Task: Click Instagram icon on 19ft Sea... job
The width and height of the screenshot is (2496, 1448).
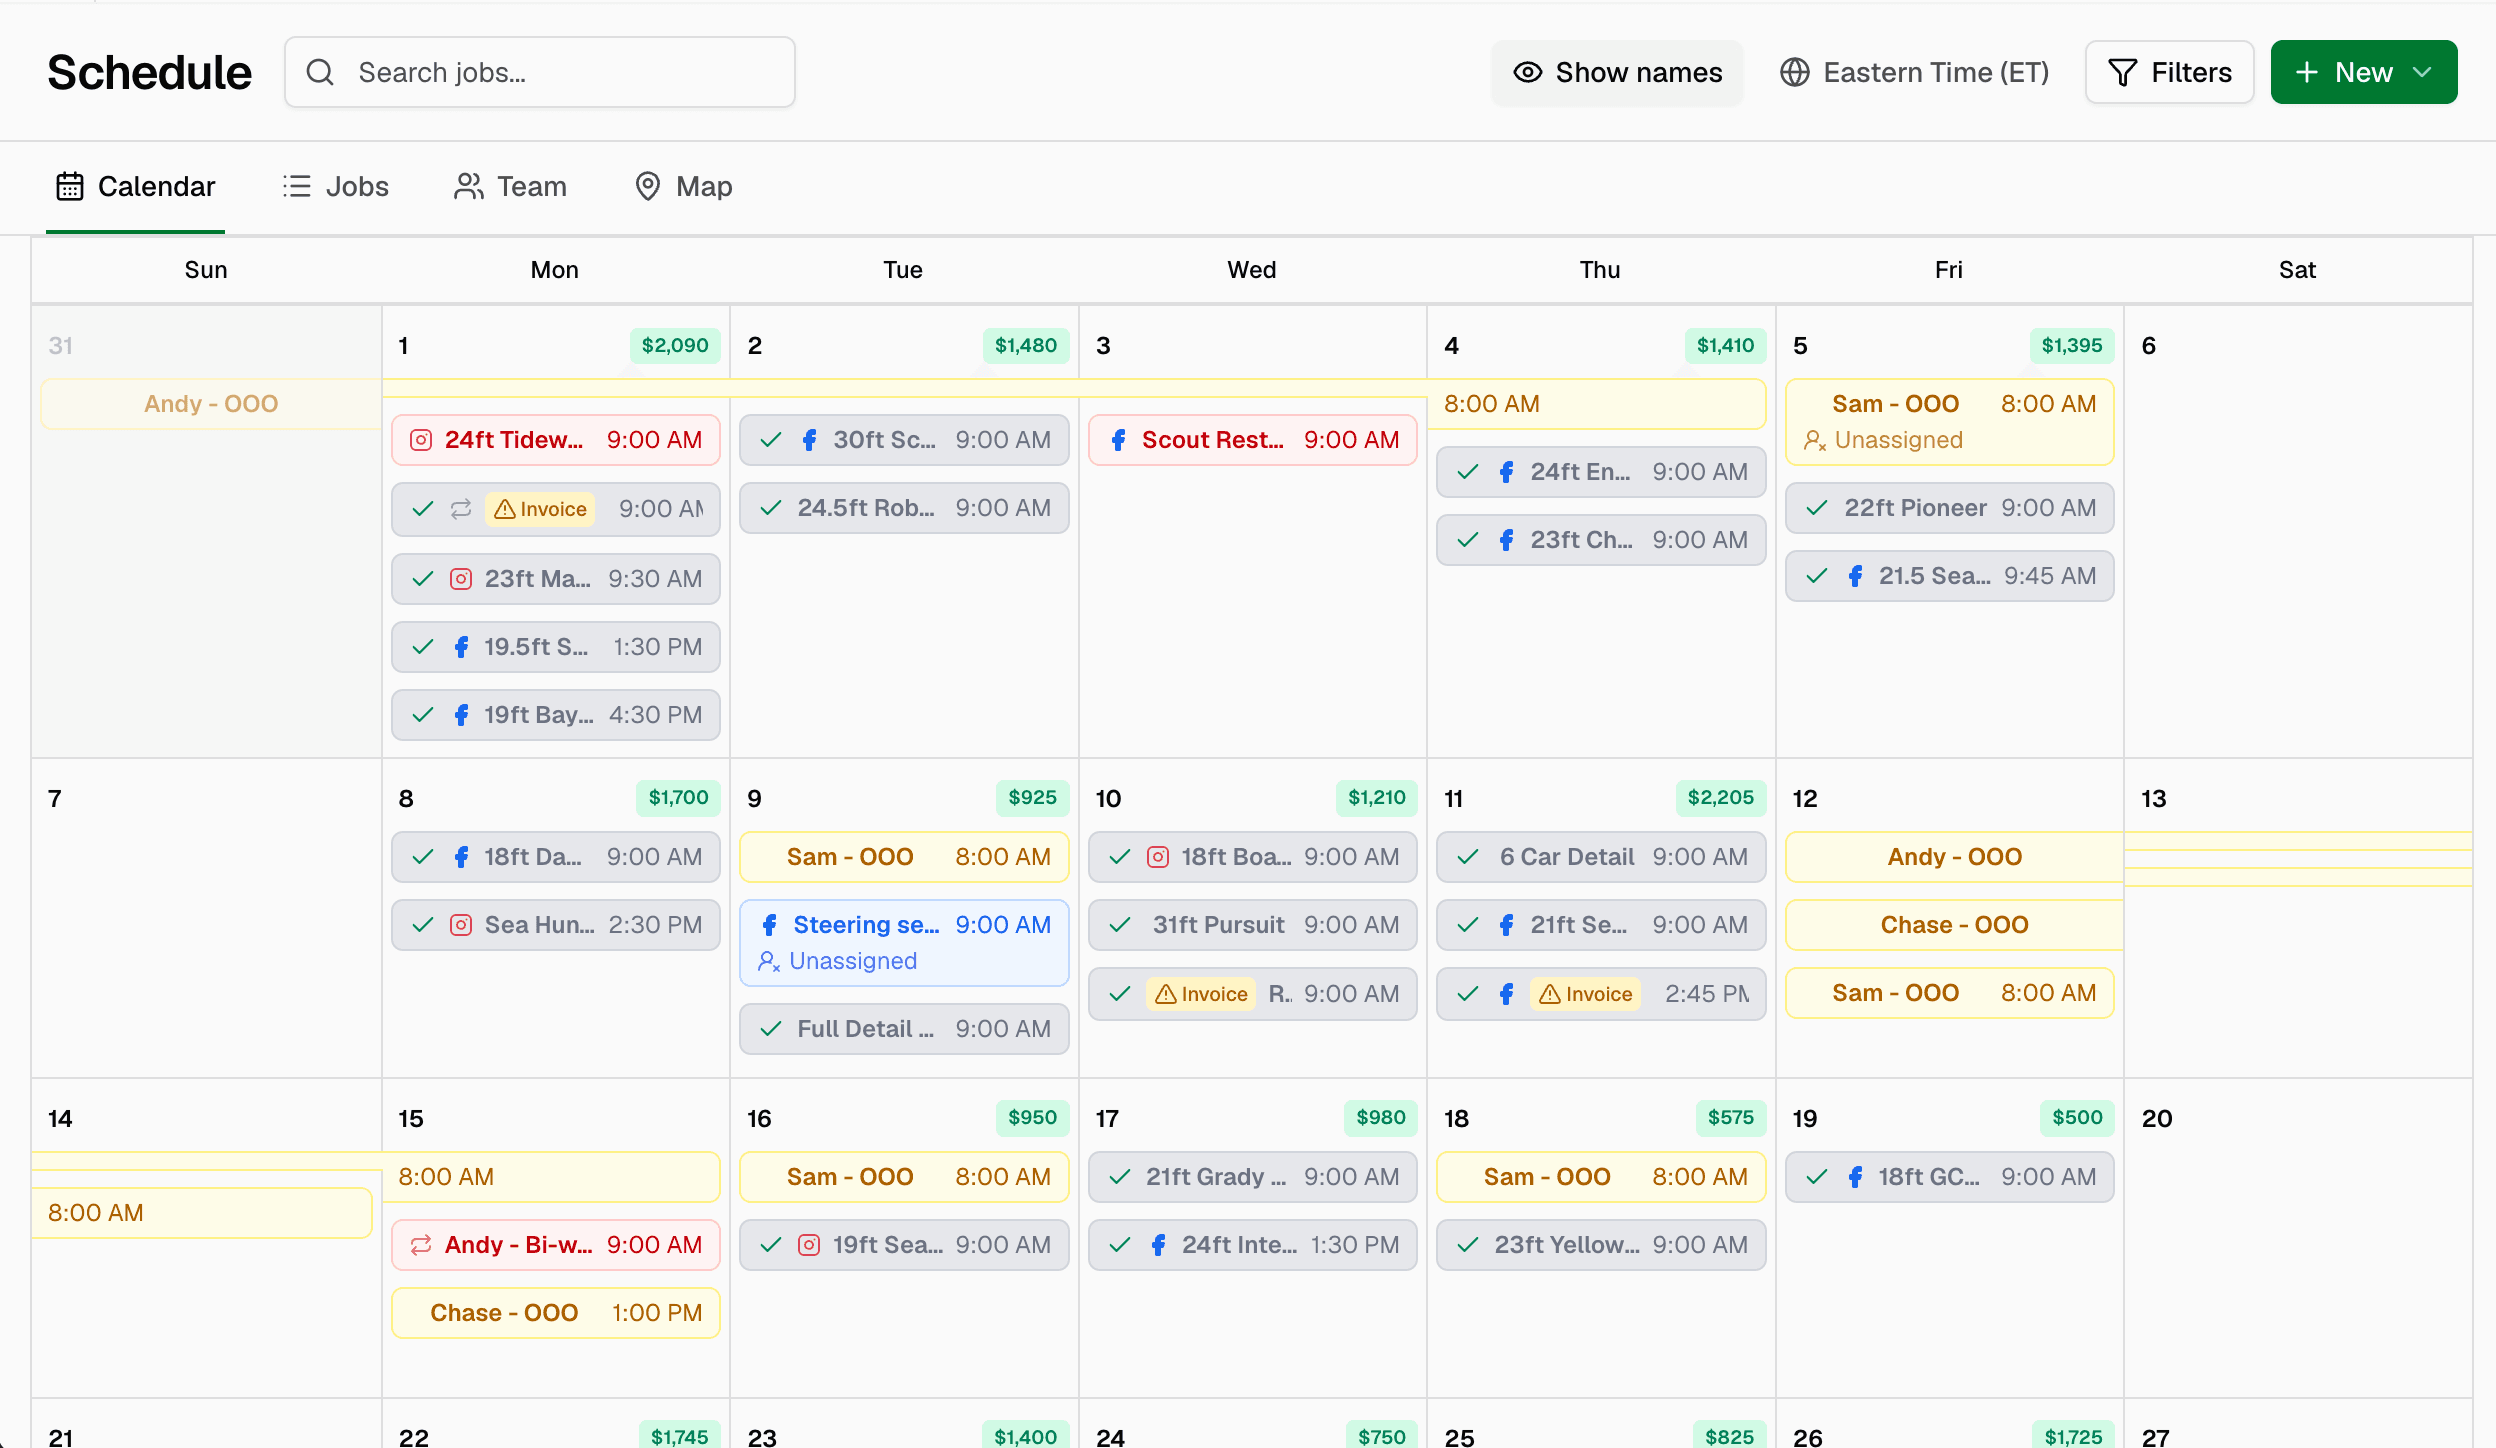Action: tap(809, 1245)
